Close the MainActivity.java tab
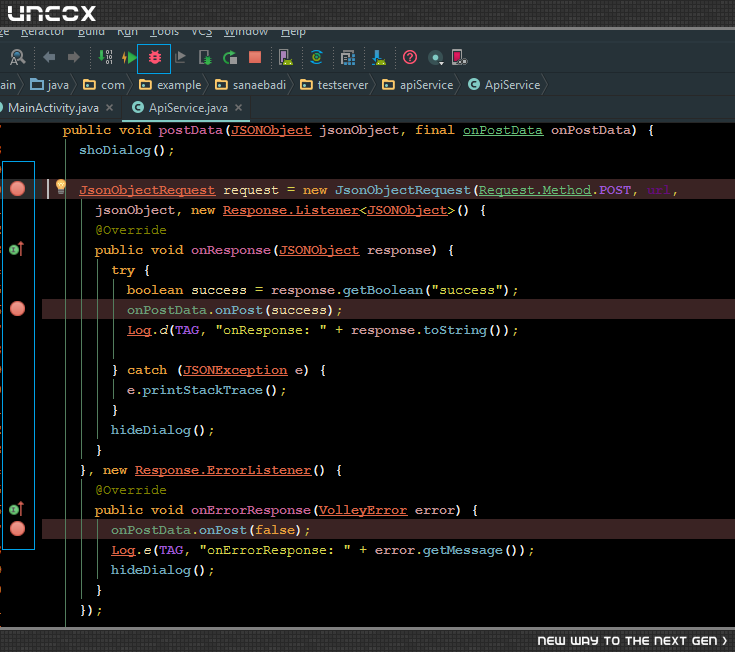The height and width of the screenshot is (652, 735). pos(110,108)
